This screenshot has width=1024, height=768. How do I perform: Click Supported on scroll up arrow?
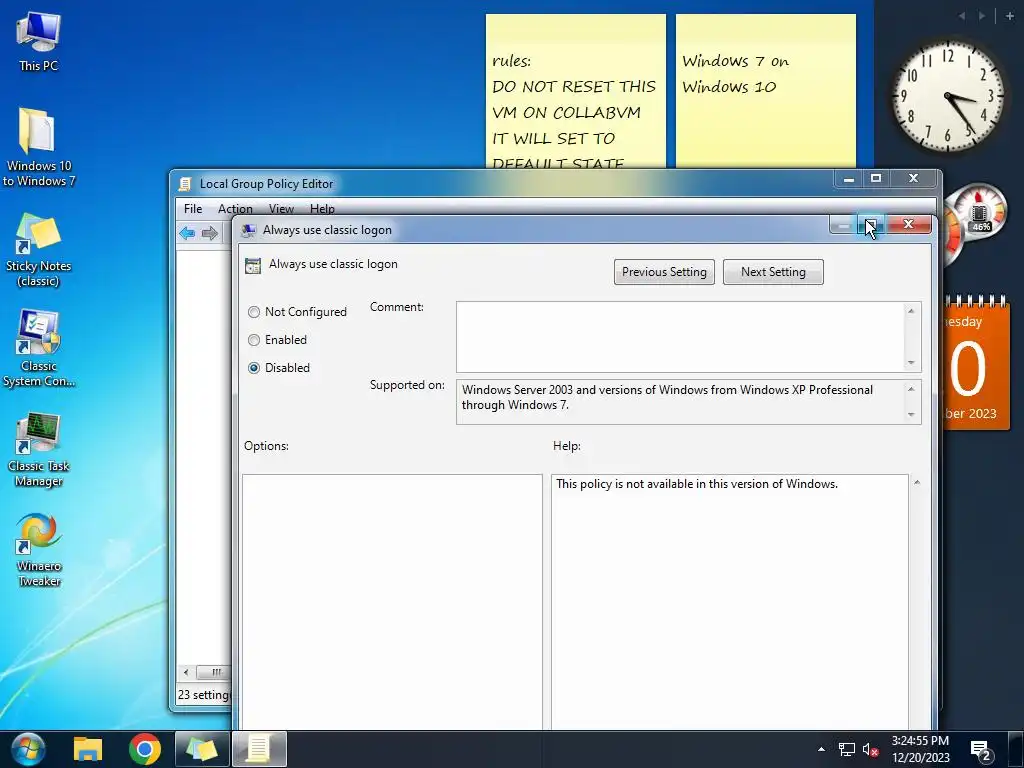911,389
